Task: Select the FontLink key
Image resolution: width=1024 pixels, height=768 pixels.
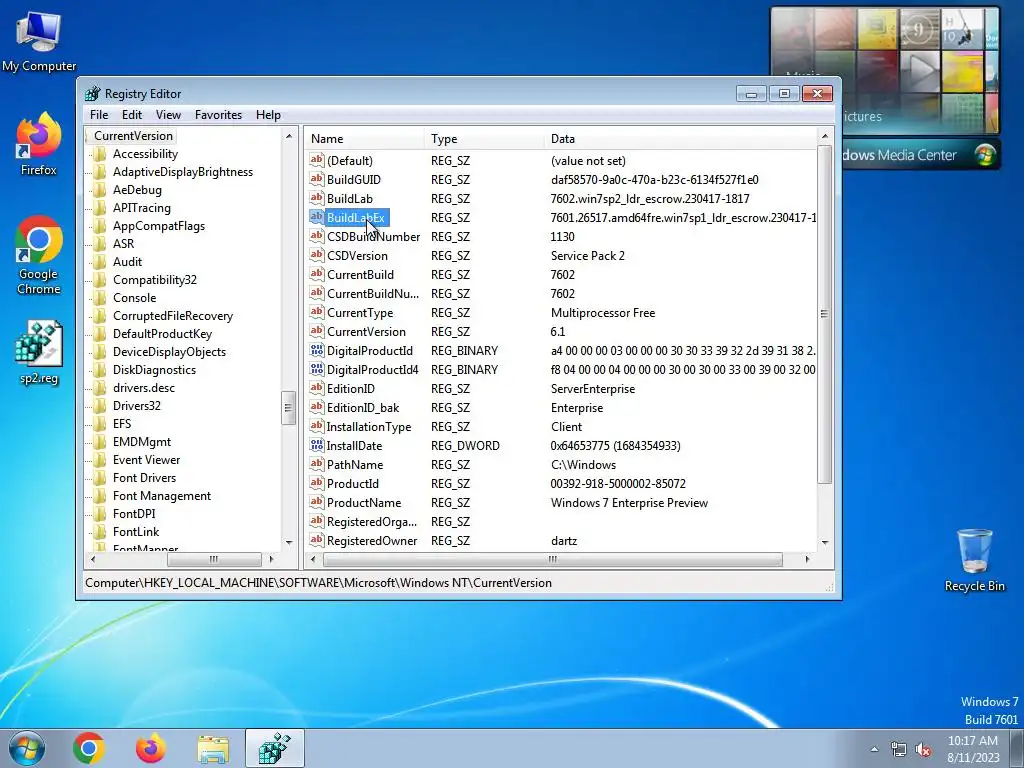Action: point(136,532)
